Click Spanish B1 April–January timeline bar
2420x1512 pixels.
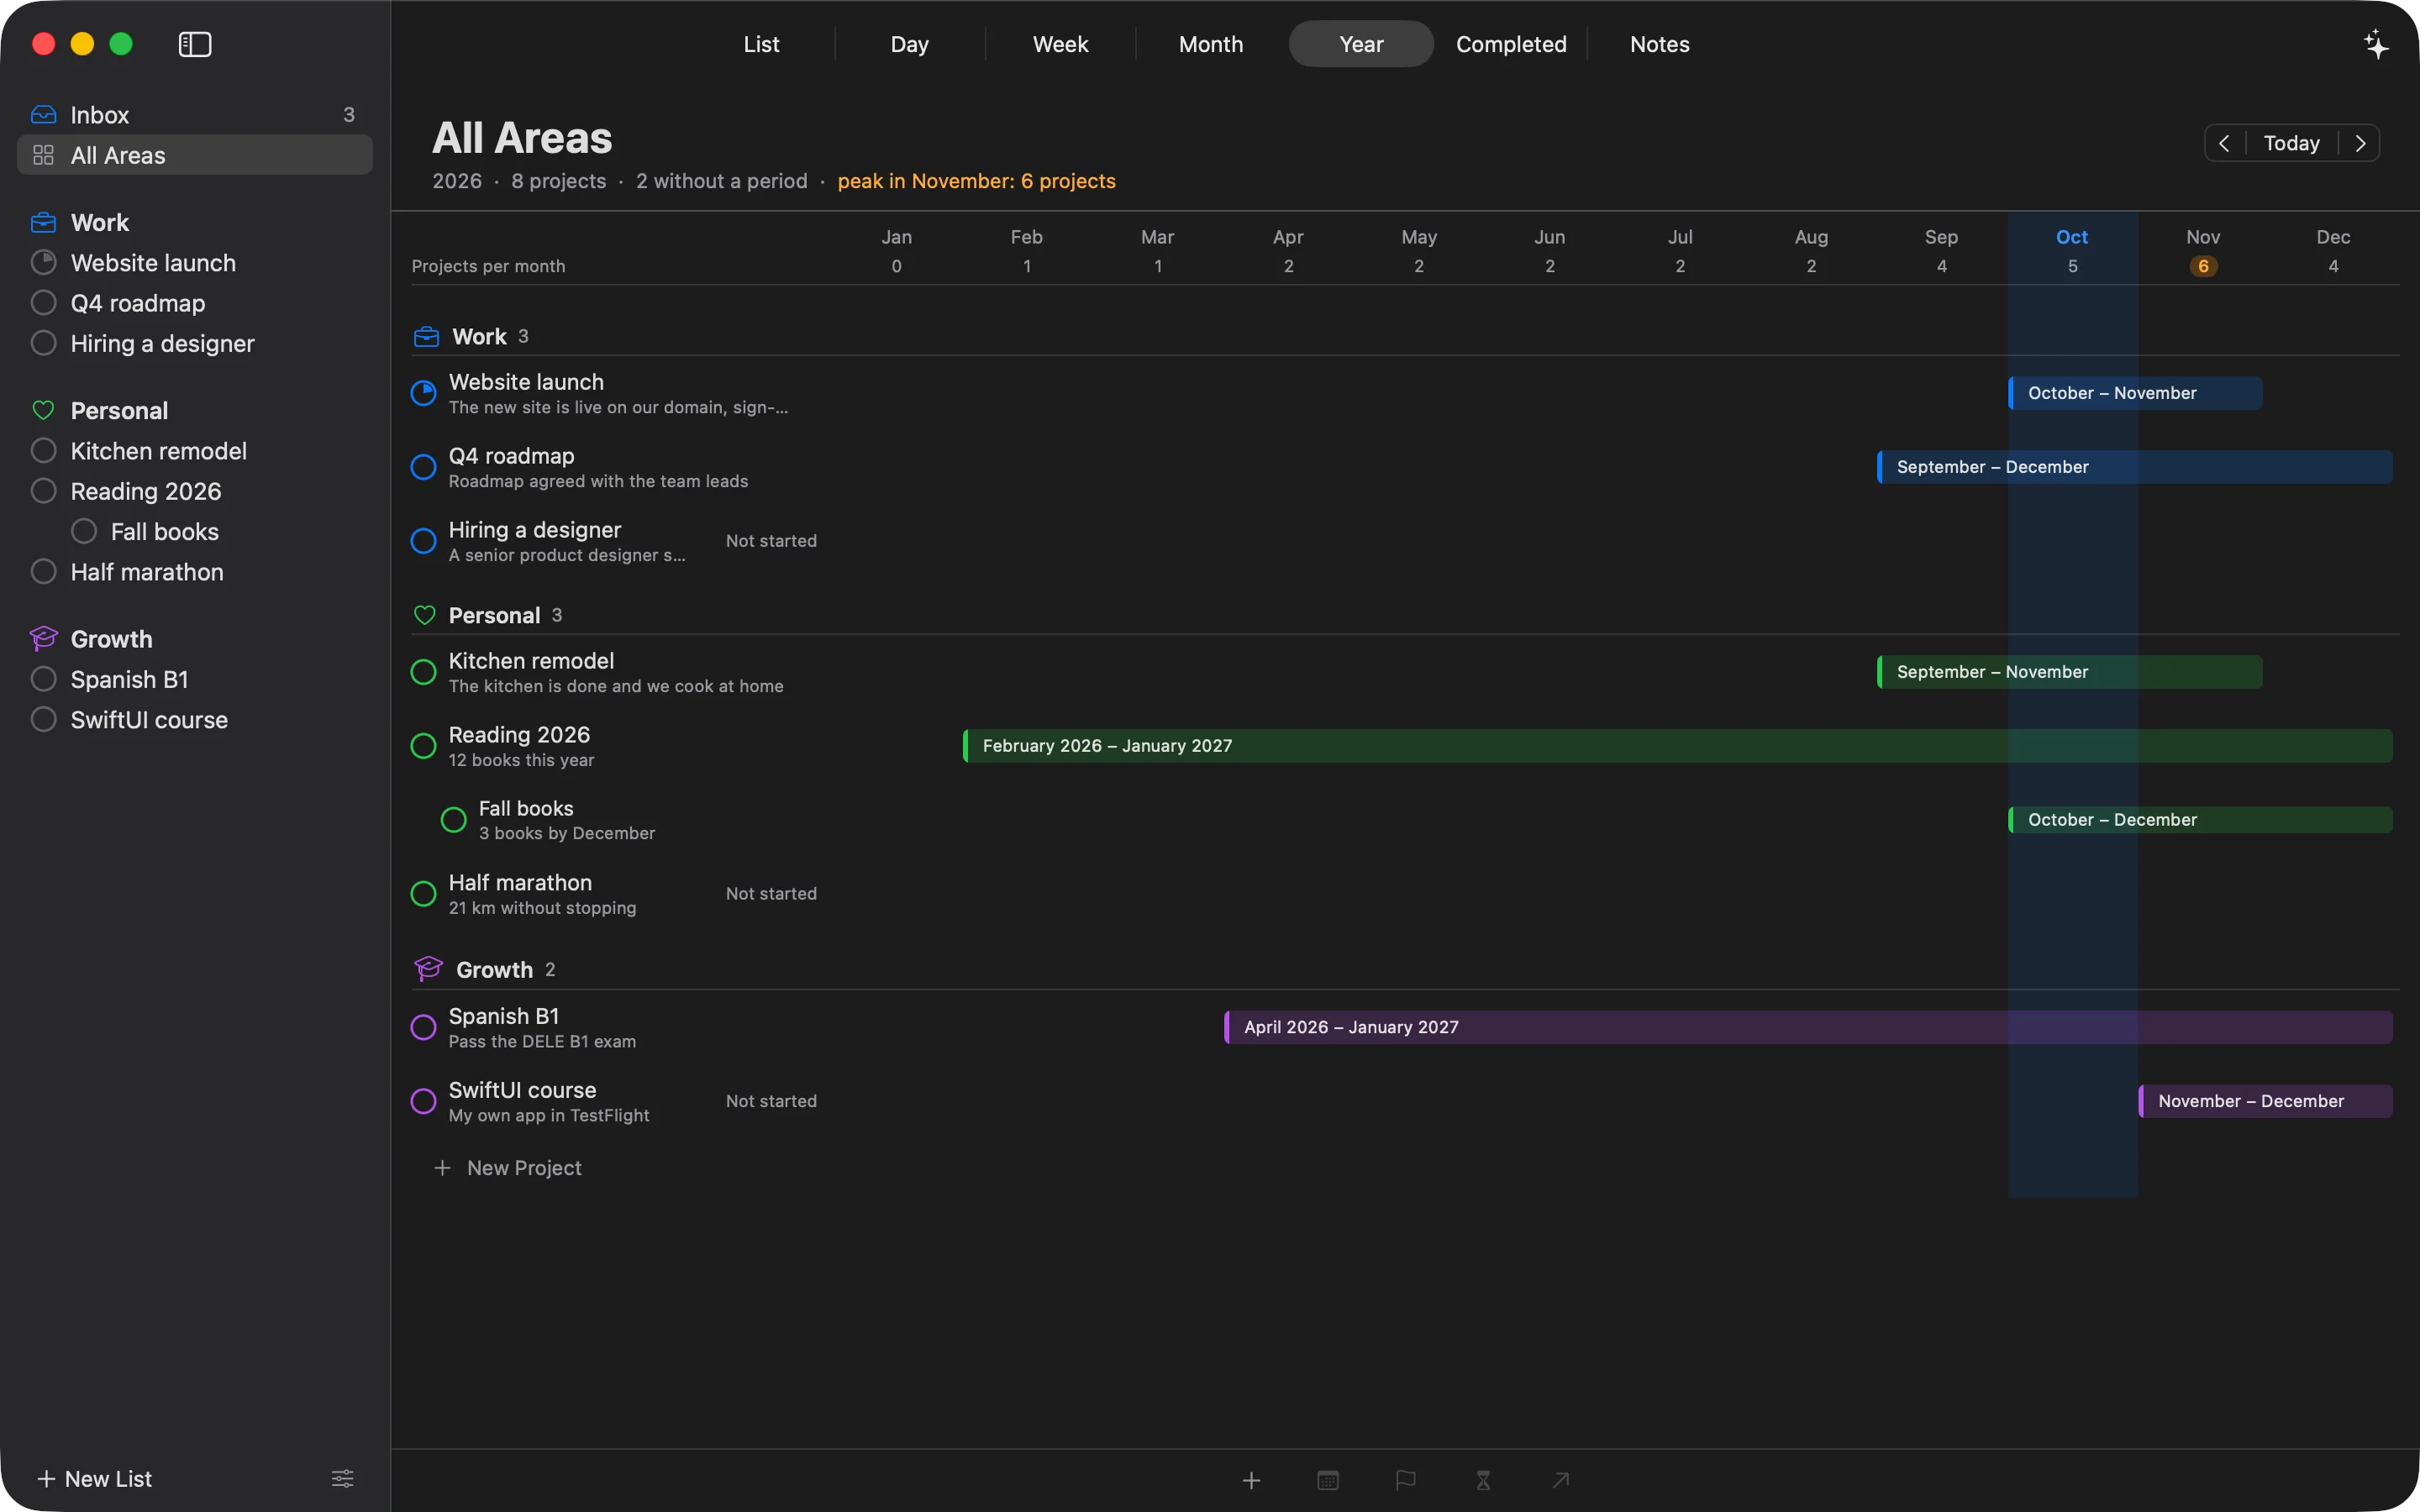click(1808, 1027)
